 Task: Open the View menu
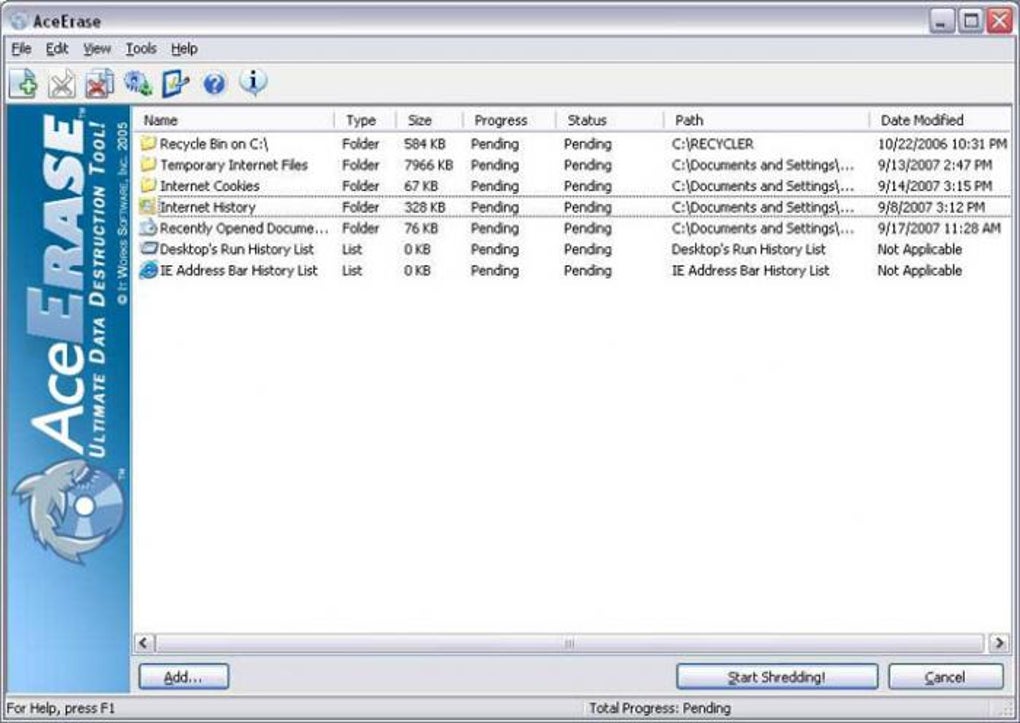97,49
